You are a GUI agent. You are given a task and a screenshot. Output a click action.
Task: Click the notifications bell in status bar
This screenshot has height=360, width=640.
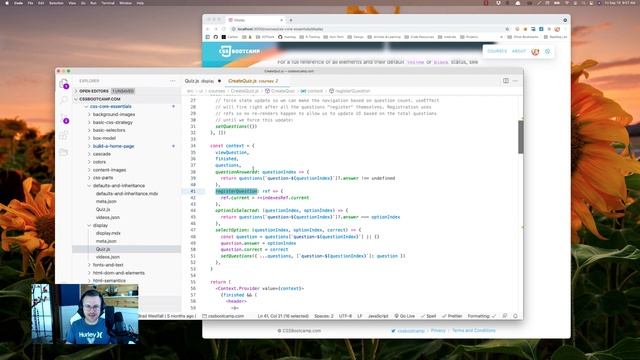(x=515, y=316)
